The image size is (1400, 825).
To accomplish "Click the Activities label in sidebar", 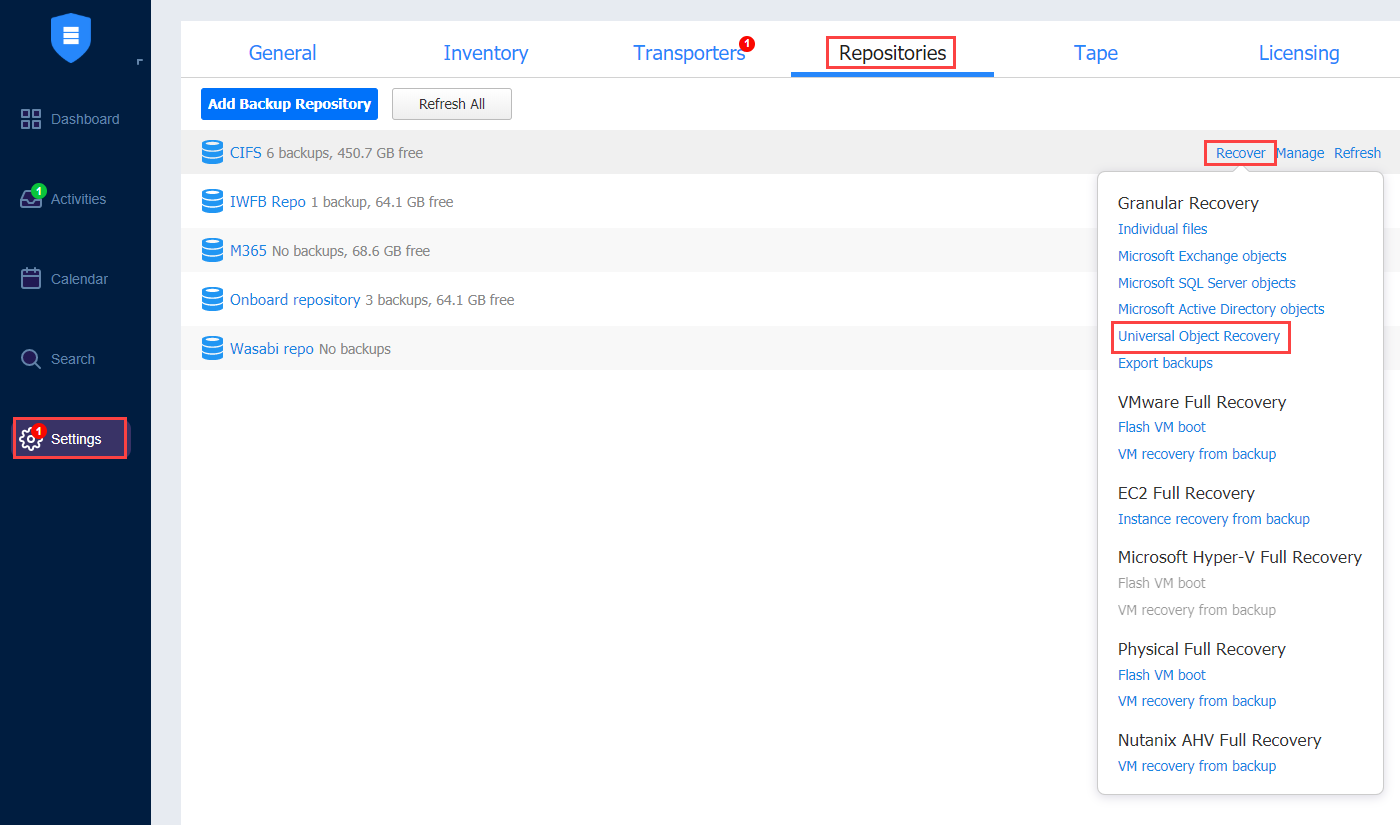I will click(x=78, y=199).
